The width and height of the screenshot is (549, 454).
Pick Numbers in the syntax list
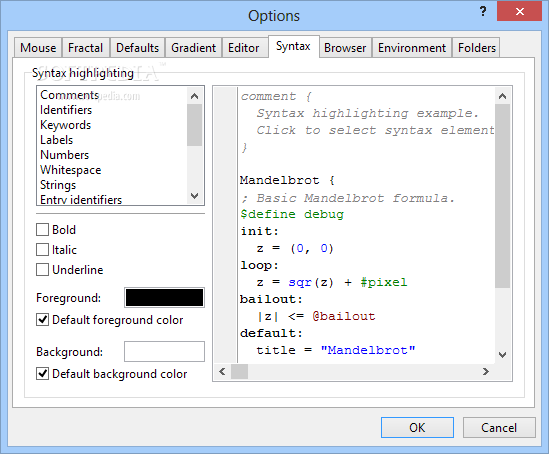point(112,155)
